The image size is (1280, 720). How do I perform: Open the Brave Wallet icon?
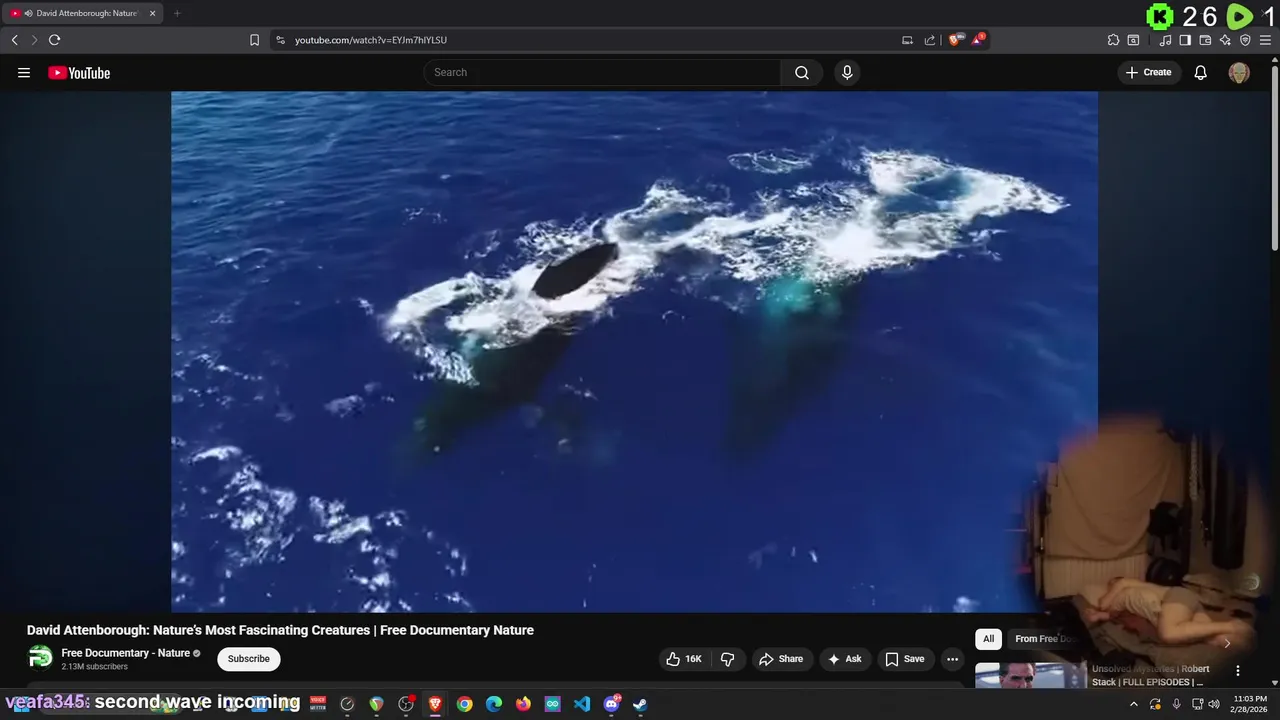tap(1205, 40)
